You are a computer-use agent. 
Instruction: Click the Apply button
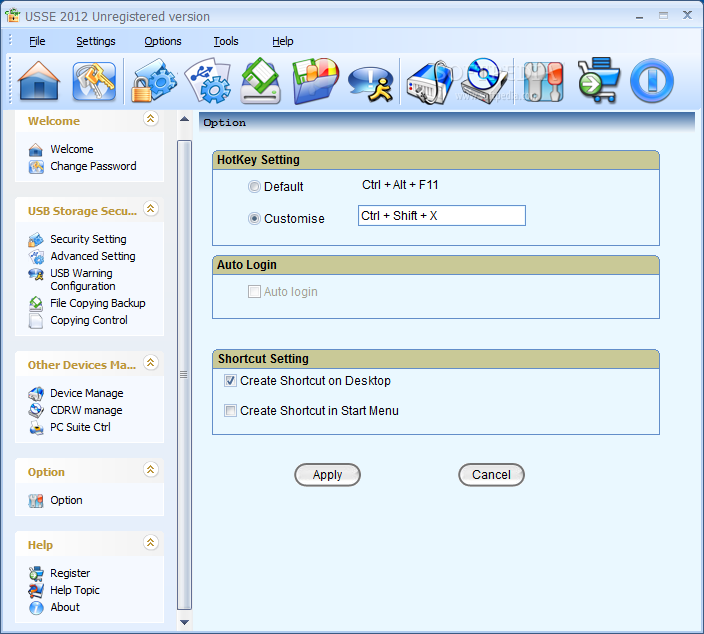coord(327,475)
